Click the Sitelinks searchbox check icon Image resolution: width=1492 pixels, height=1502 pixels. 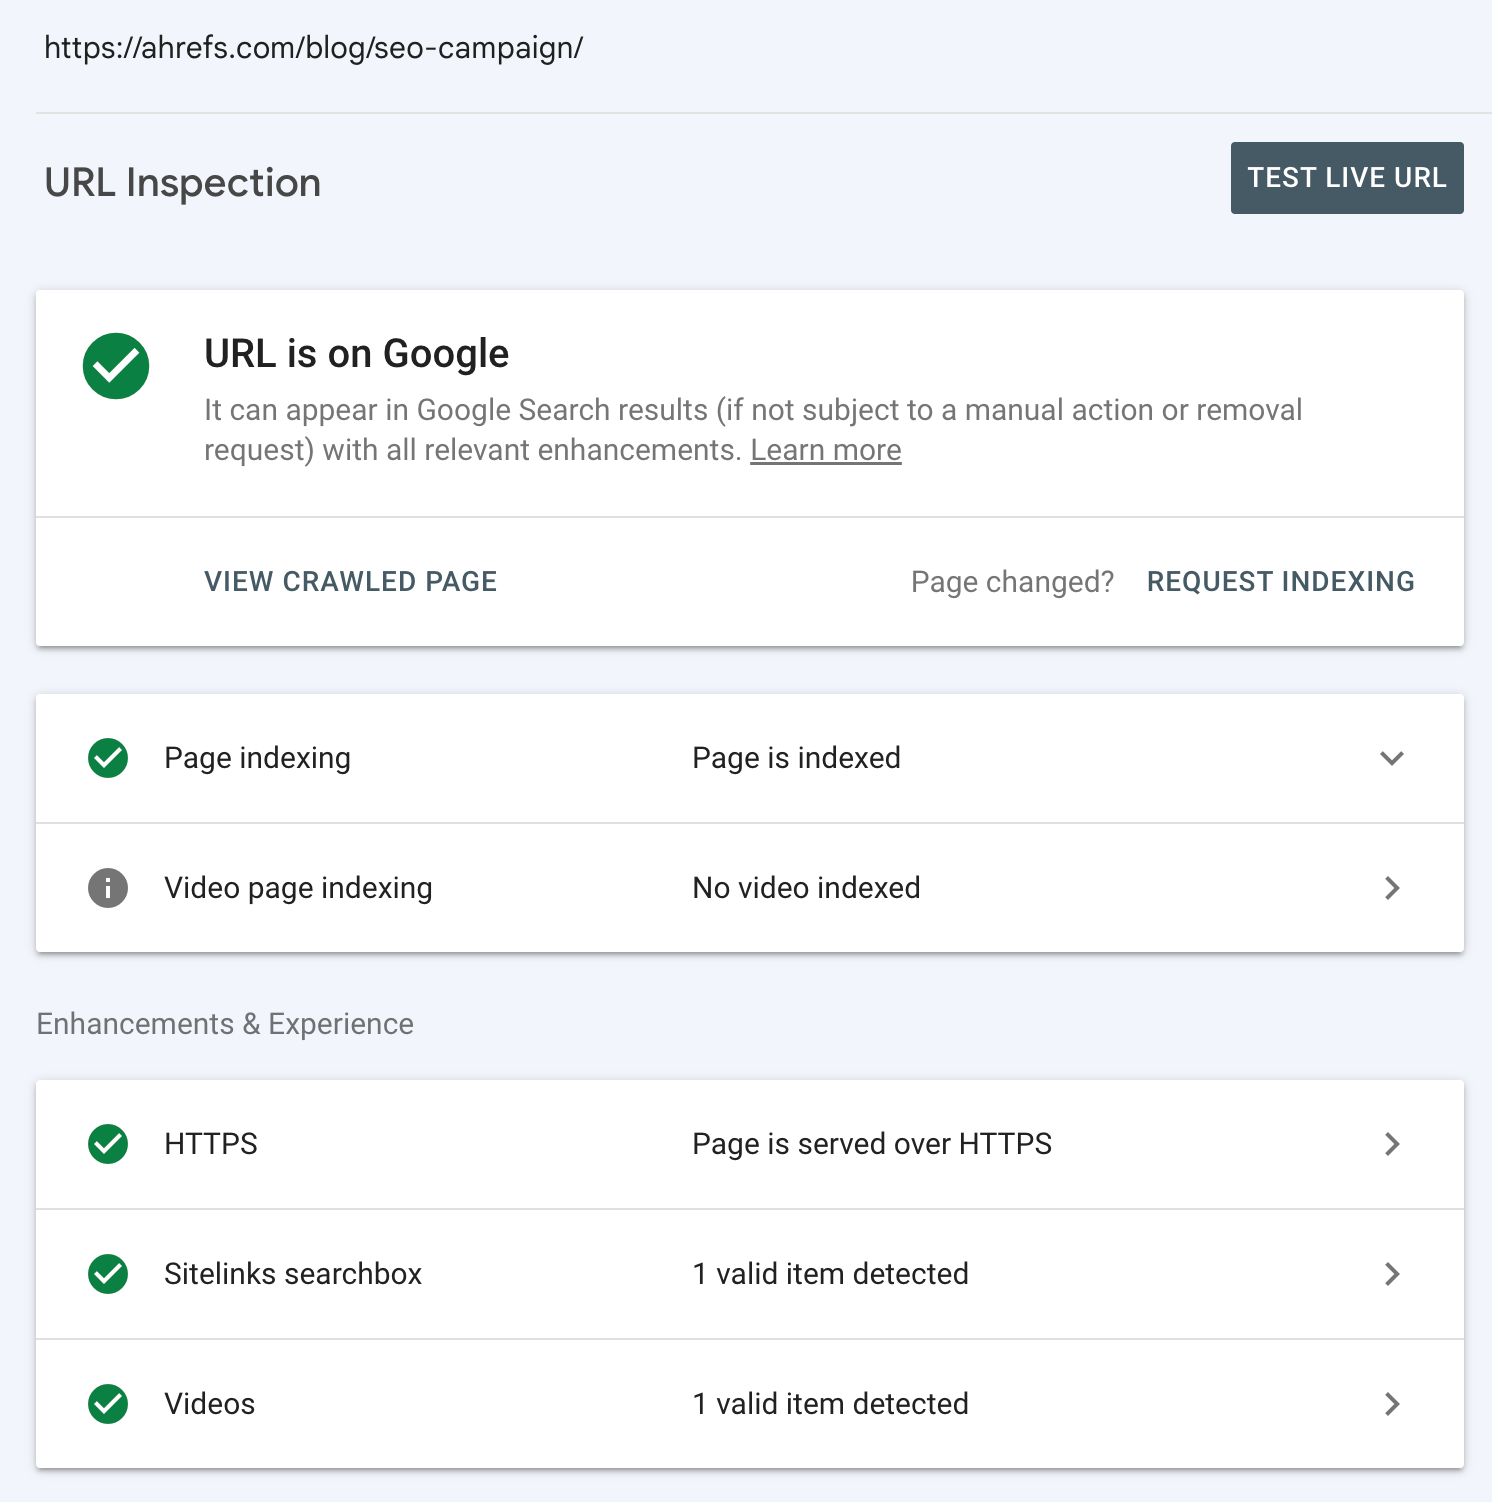[107, 1274]
